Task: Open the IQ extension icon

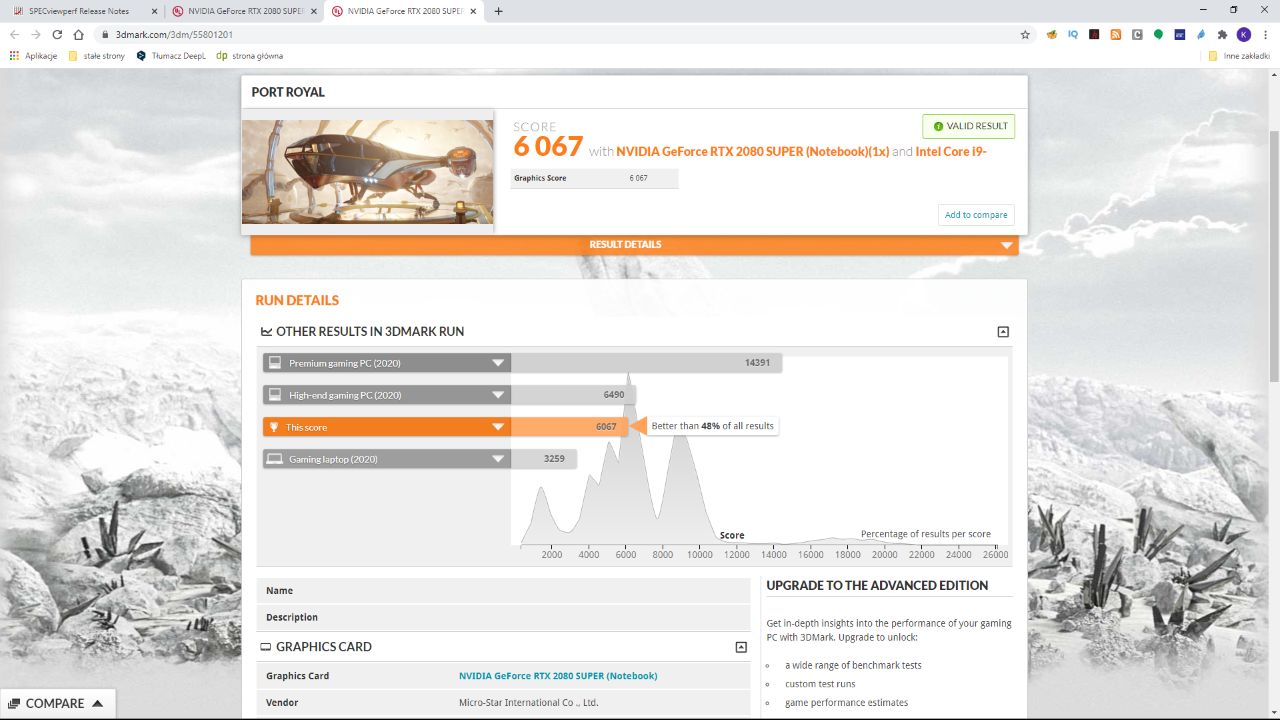Action: 1073,34
